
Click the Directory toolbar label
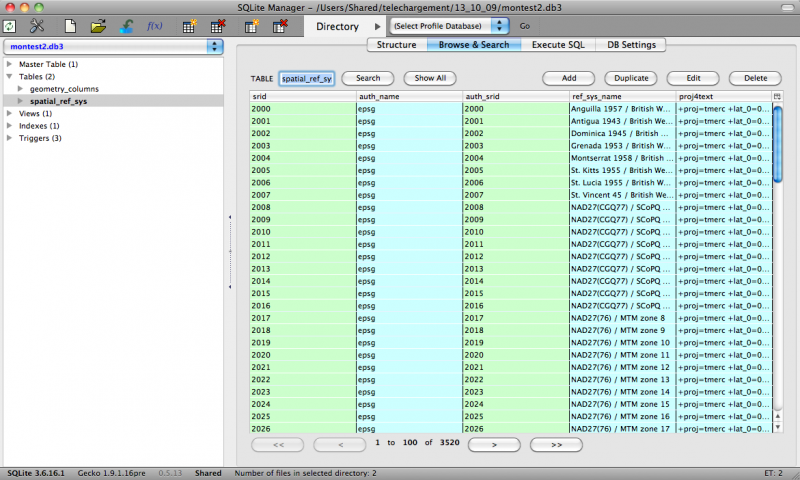coord(337,27)
